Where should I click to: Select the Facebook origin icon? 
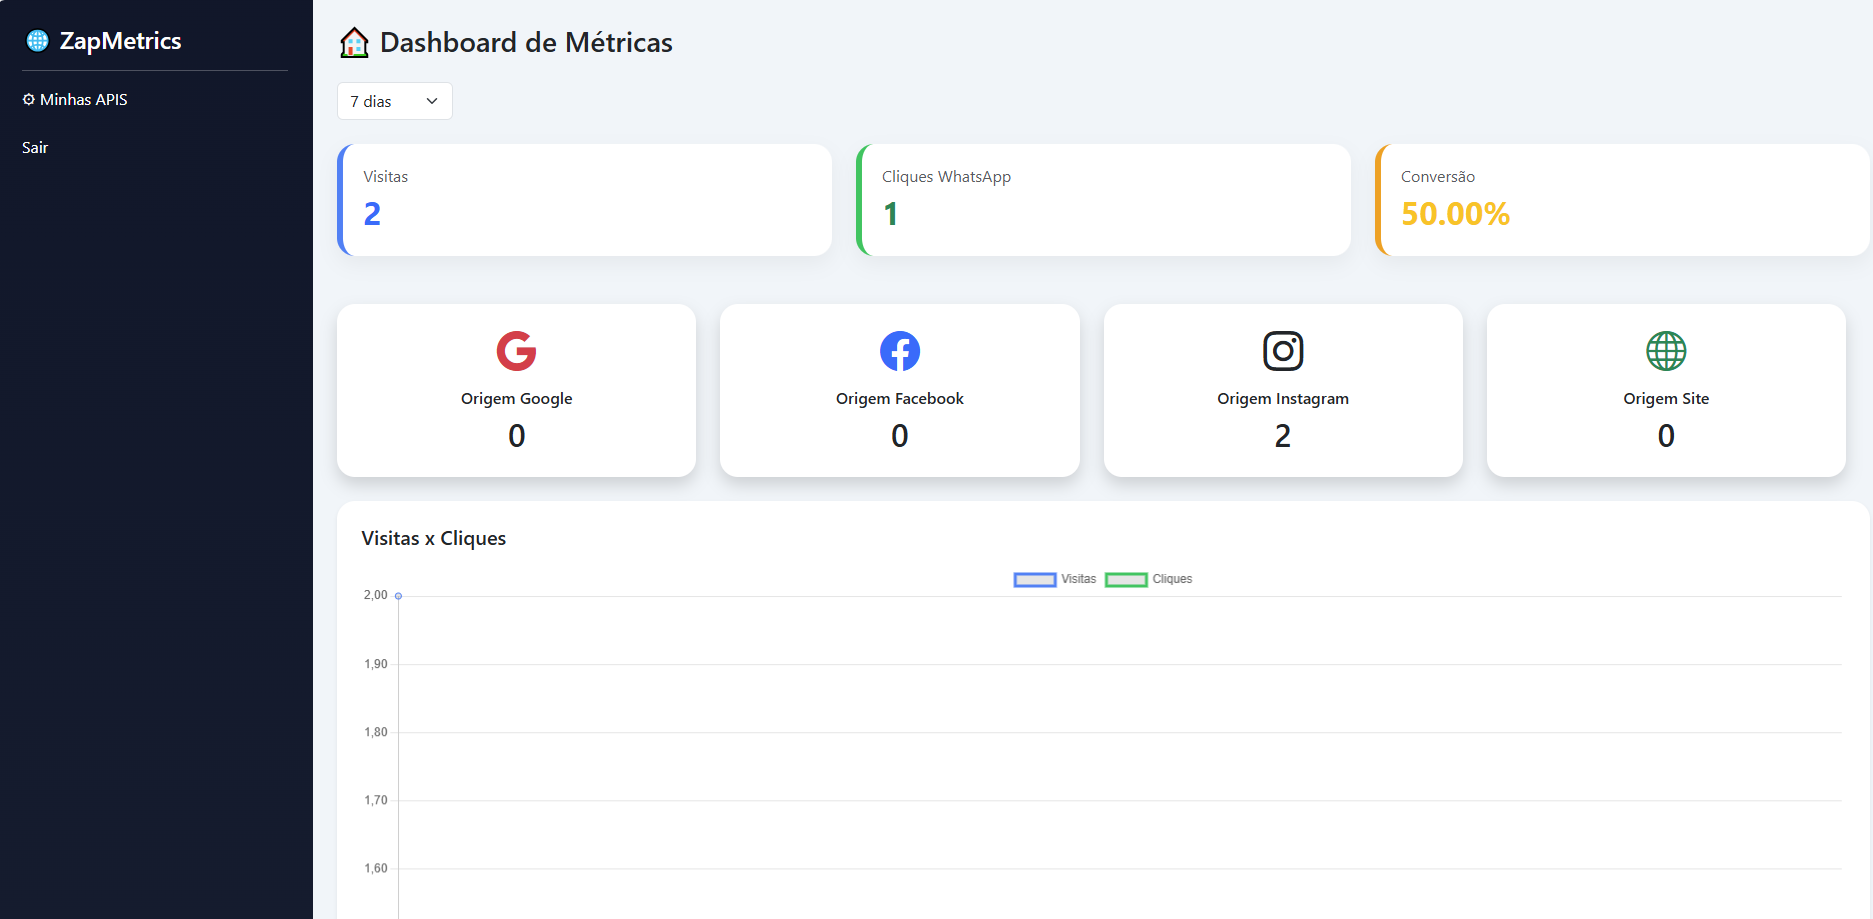tap(899, 350)
